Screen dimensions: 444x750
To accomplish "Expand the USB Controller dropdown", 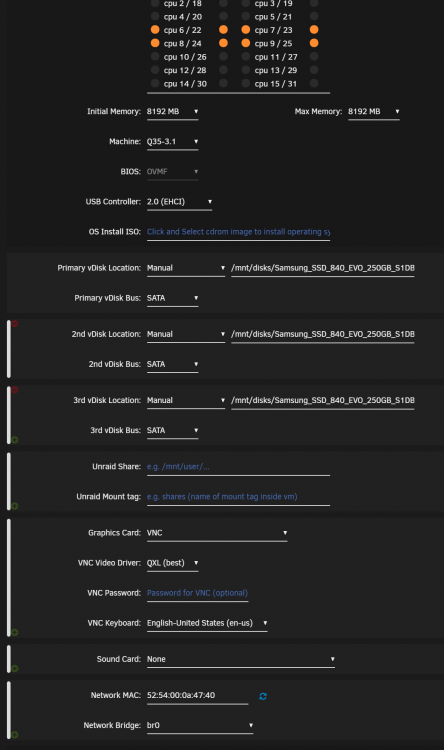I will (179, 202).
